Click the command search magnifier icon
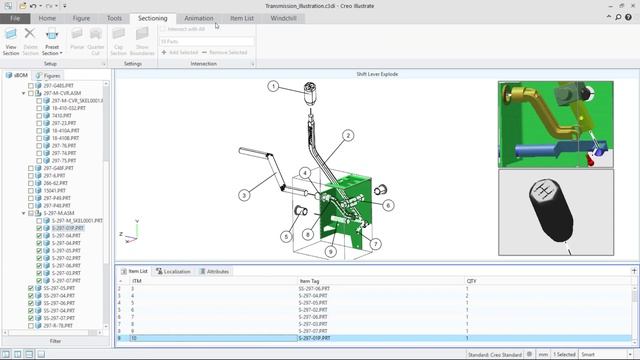This screenshot has width=640, height=360. click(618, 17)
